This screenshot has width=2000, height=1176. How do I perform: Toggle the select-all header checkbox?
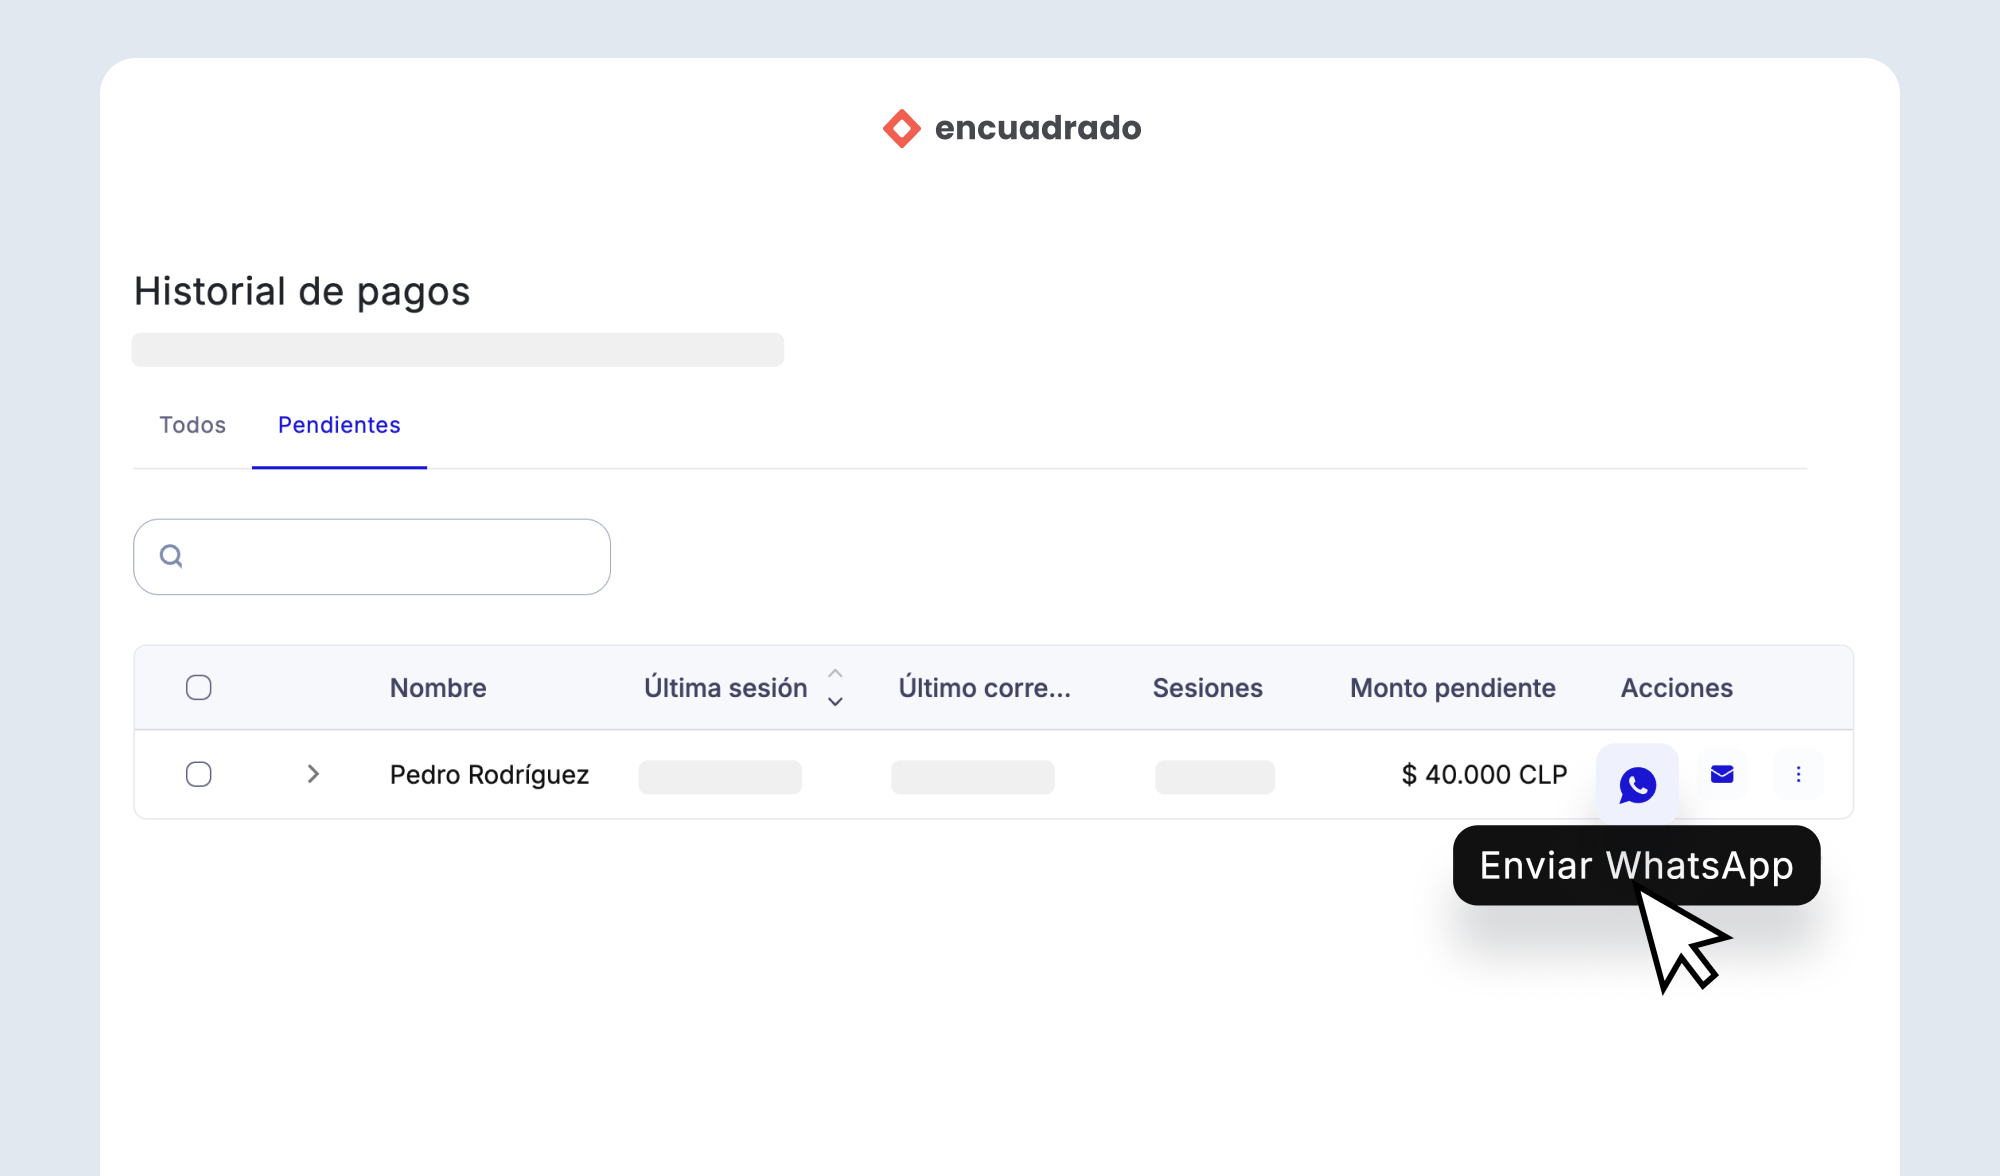(x=199, y=688)
